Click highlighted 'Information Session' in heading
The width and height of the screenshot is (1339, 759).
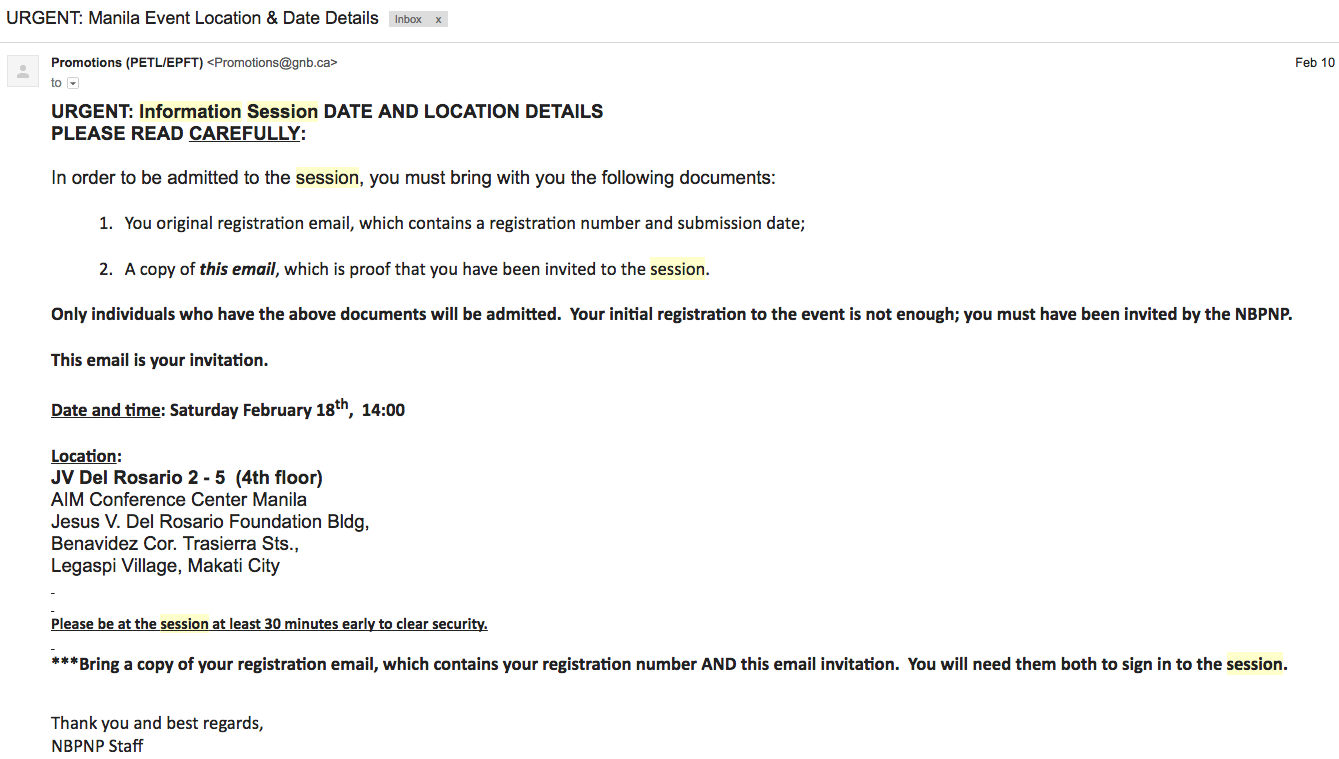(228, 112)
